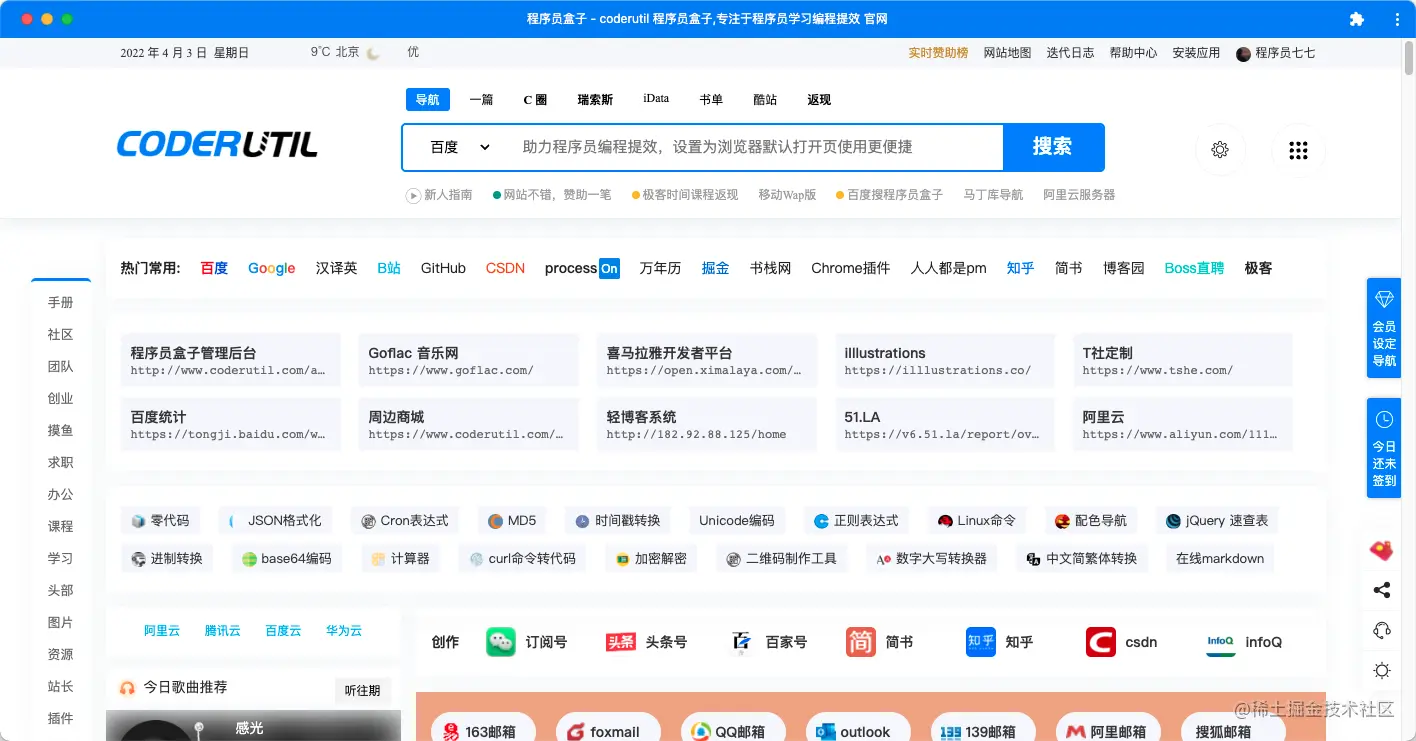The width and height of the screenshot is (1416, 741).
Task: Click the browser extensions puzzle icon
Action: 1356,19
